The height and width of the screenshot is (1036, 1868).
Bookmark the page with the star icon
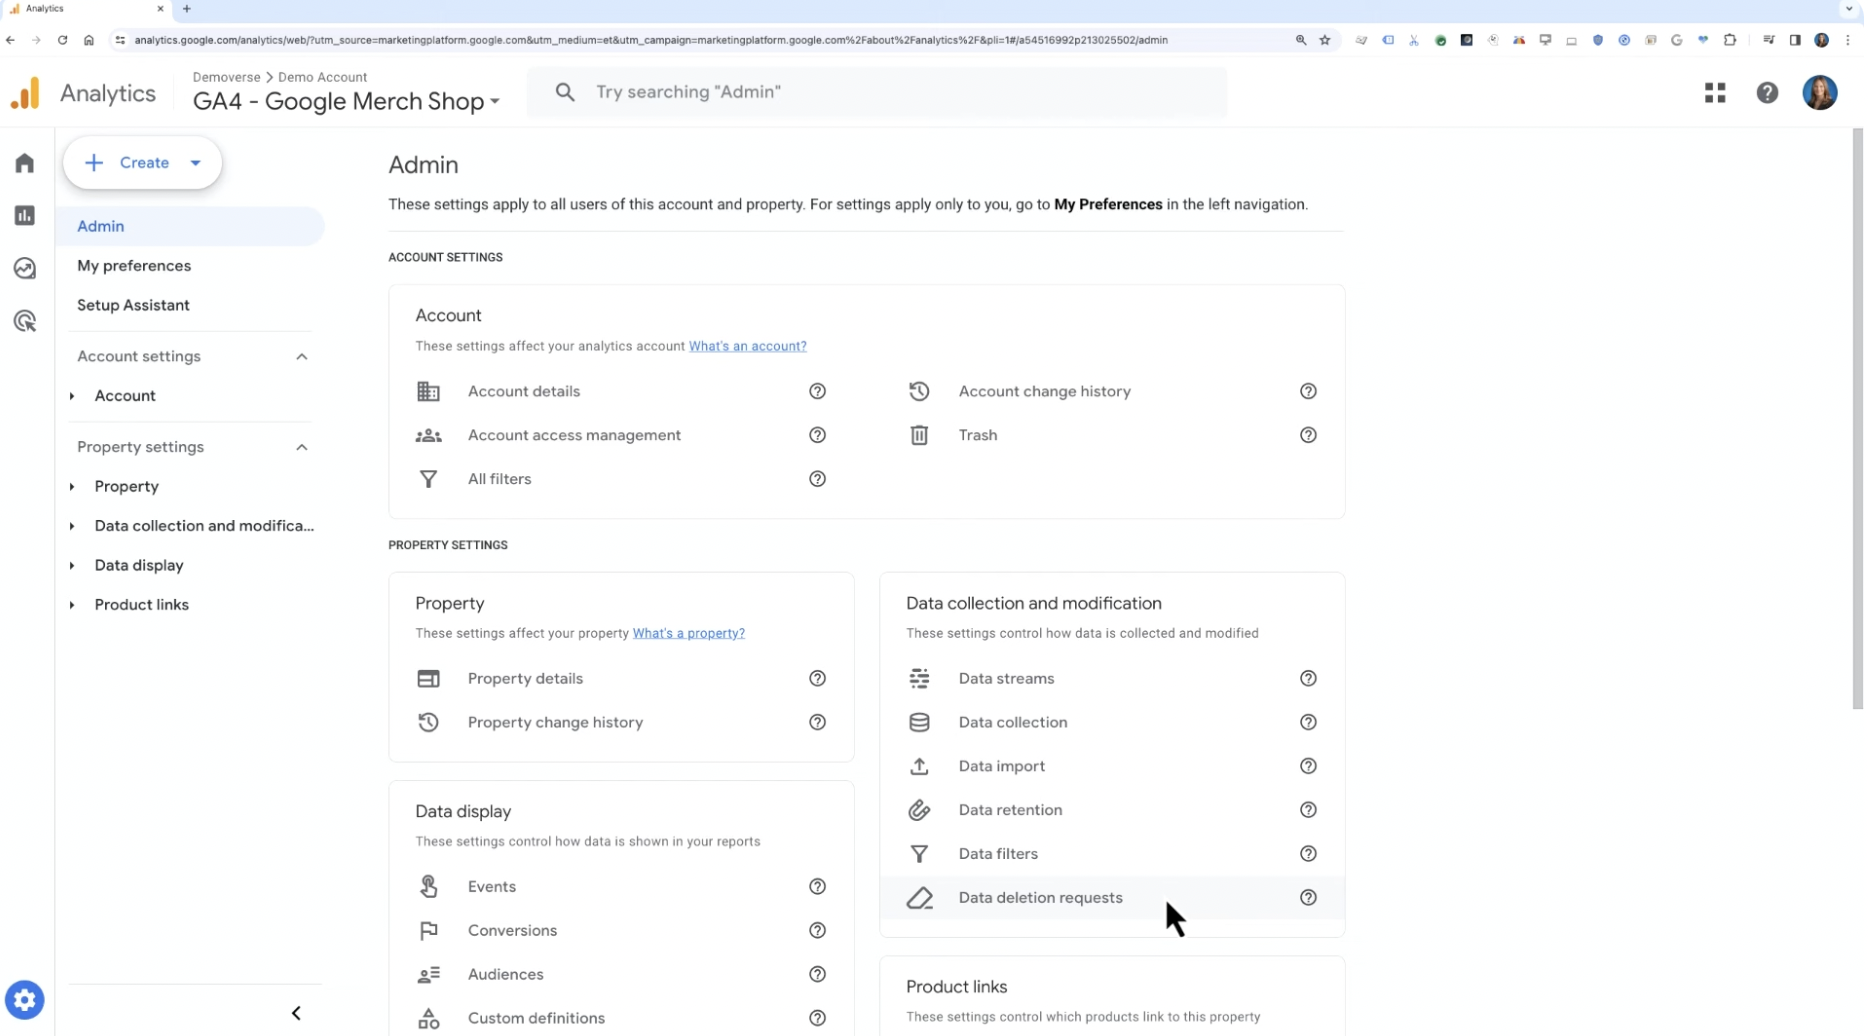coord(1325,40)
